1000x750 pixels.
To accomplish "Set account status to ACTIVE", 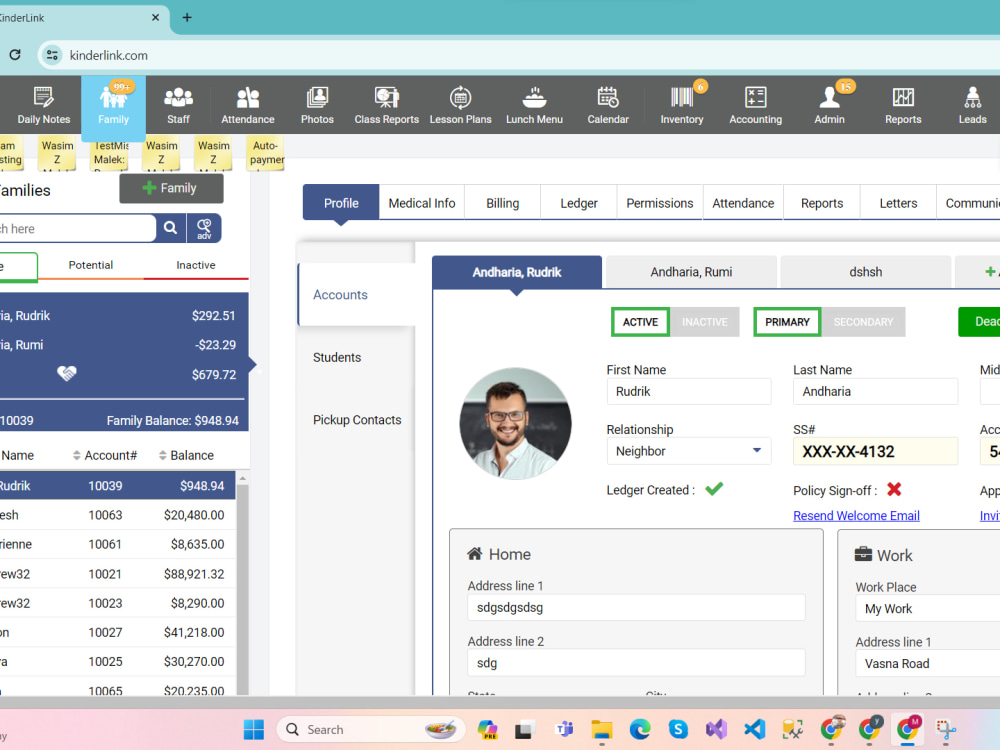I will (x=640, y=322).
